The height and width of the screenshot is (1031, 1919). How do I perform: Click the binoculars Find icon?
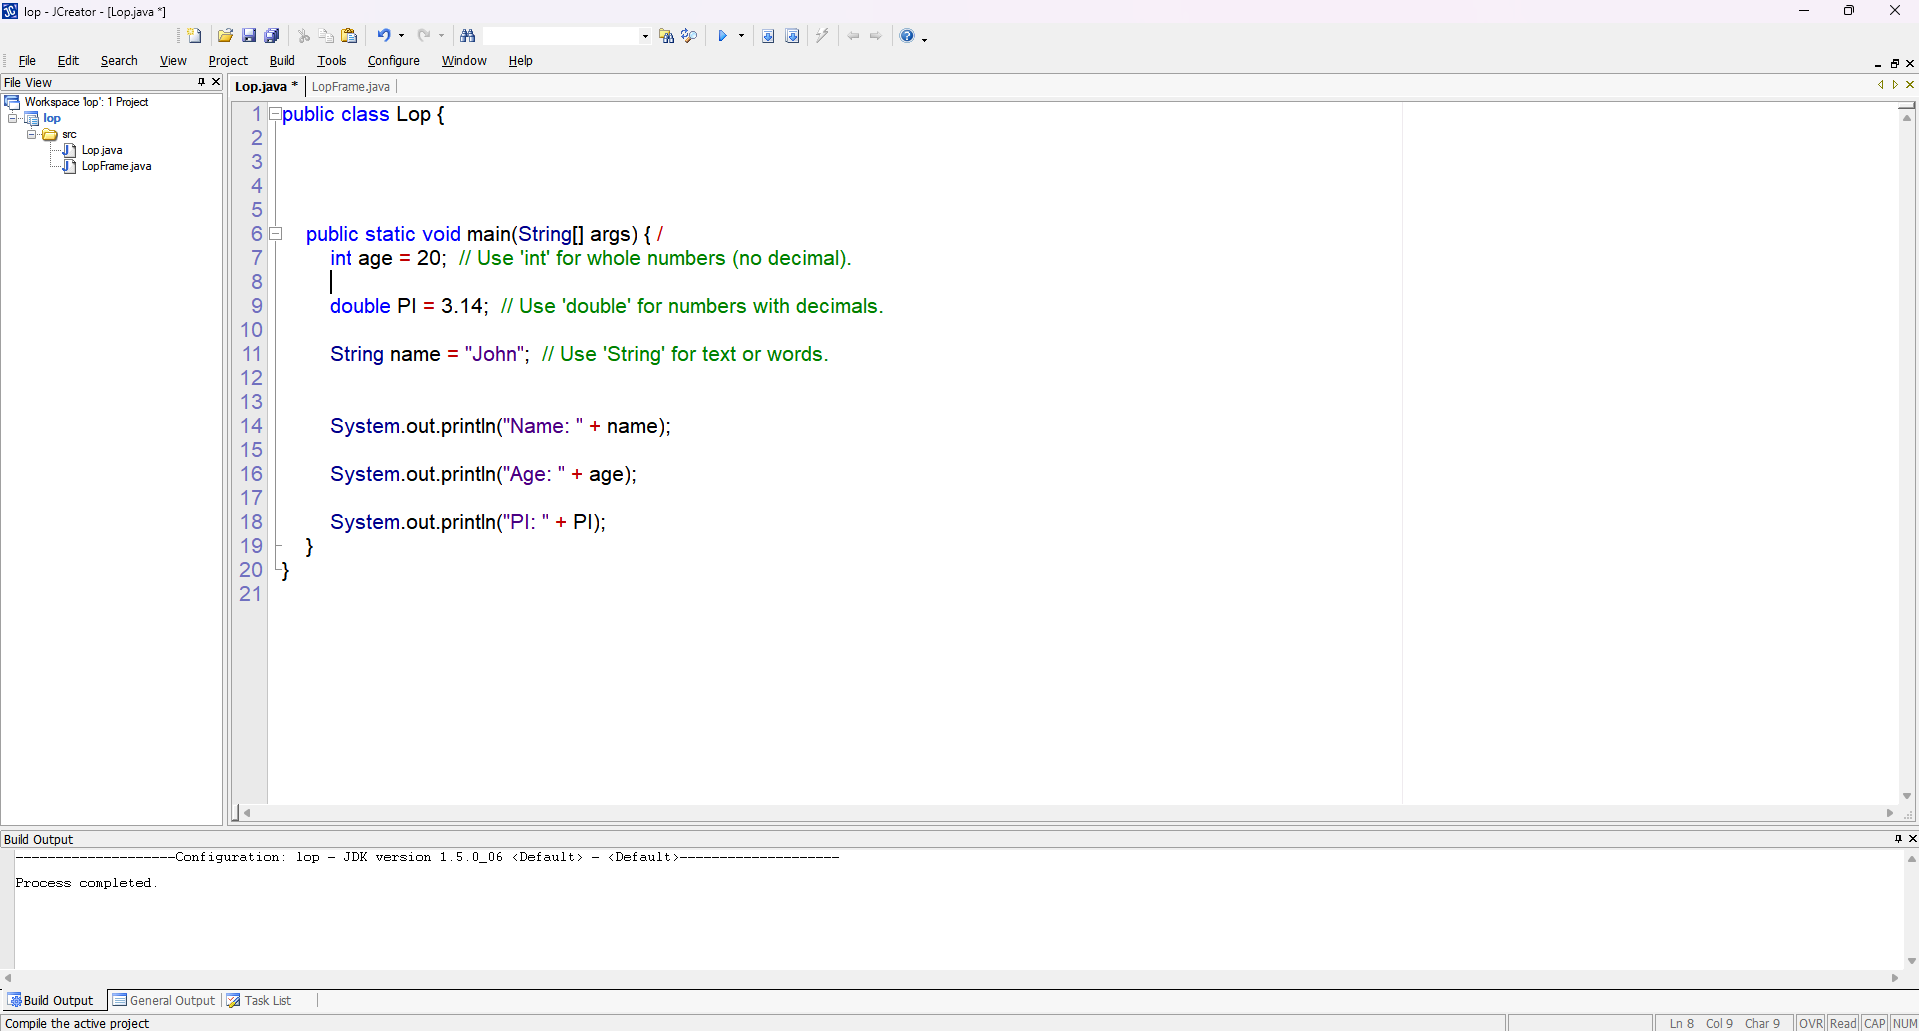[x=467, y=36]
